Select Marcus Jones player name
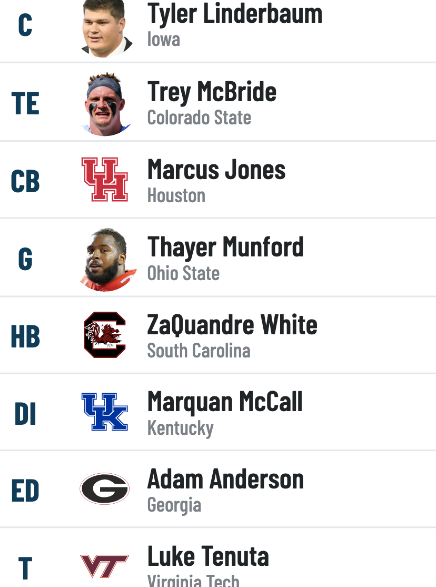This screenshot has height=587, width=436. (x=216, y=170)
